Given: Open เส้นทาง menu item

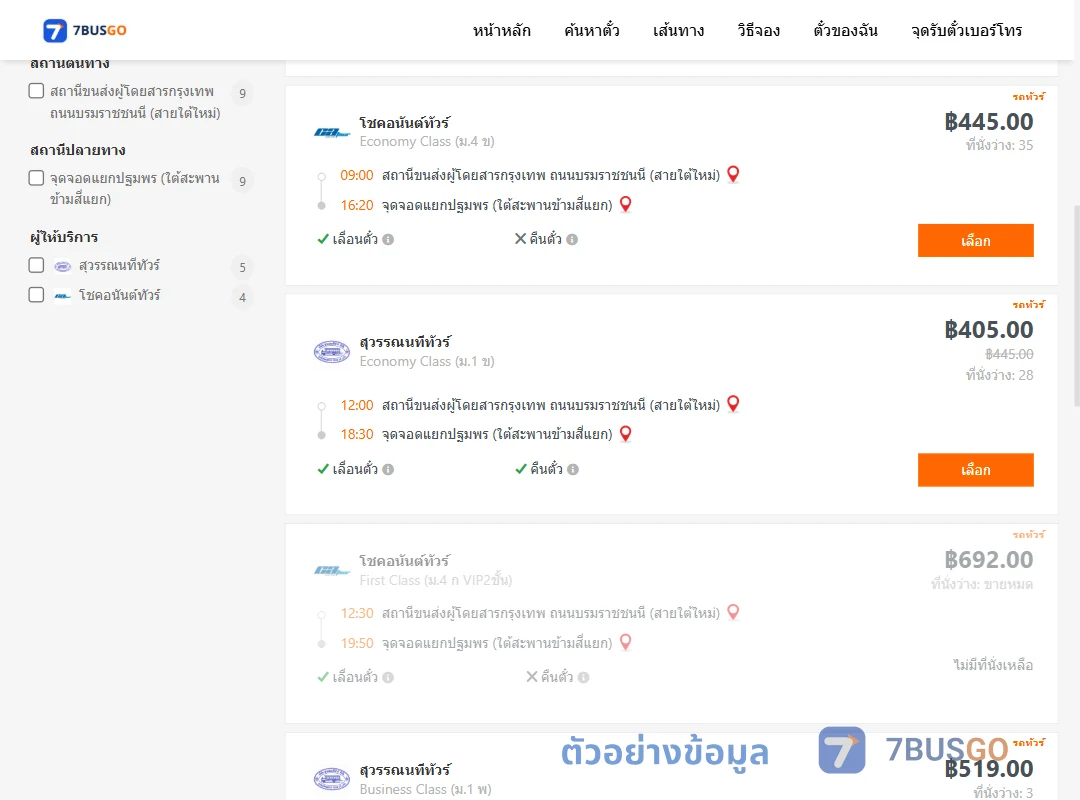Looking at the screenshot, I should (x=678, y=30).
